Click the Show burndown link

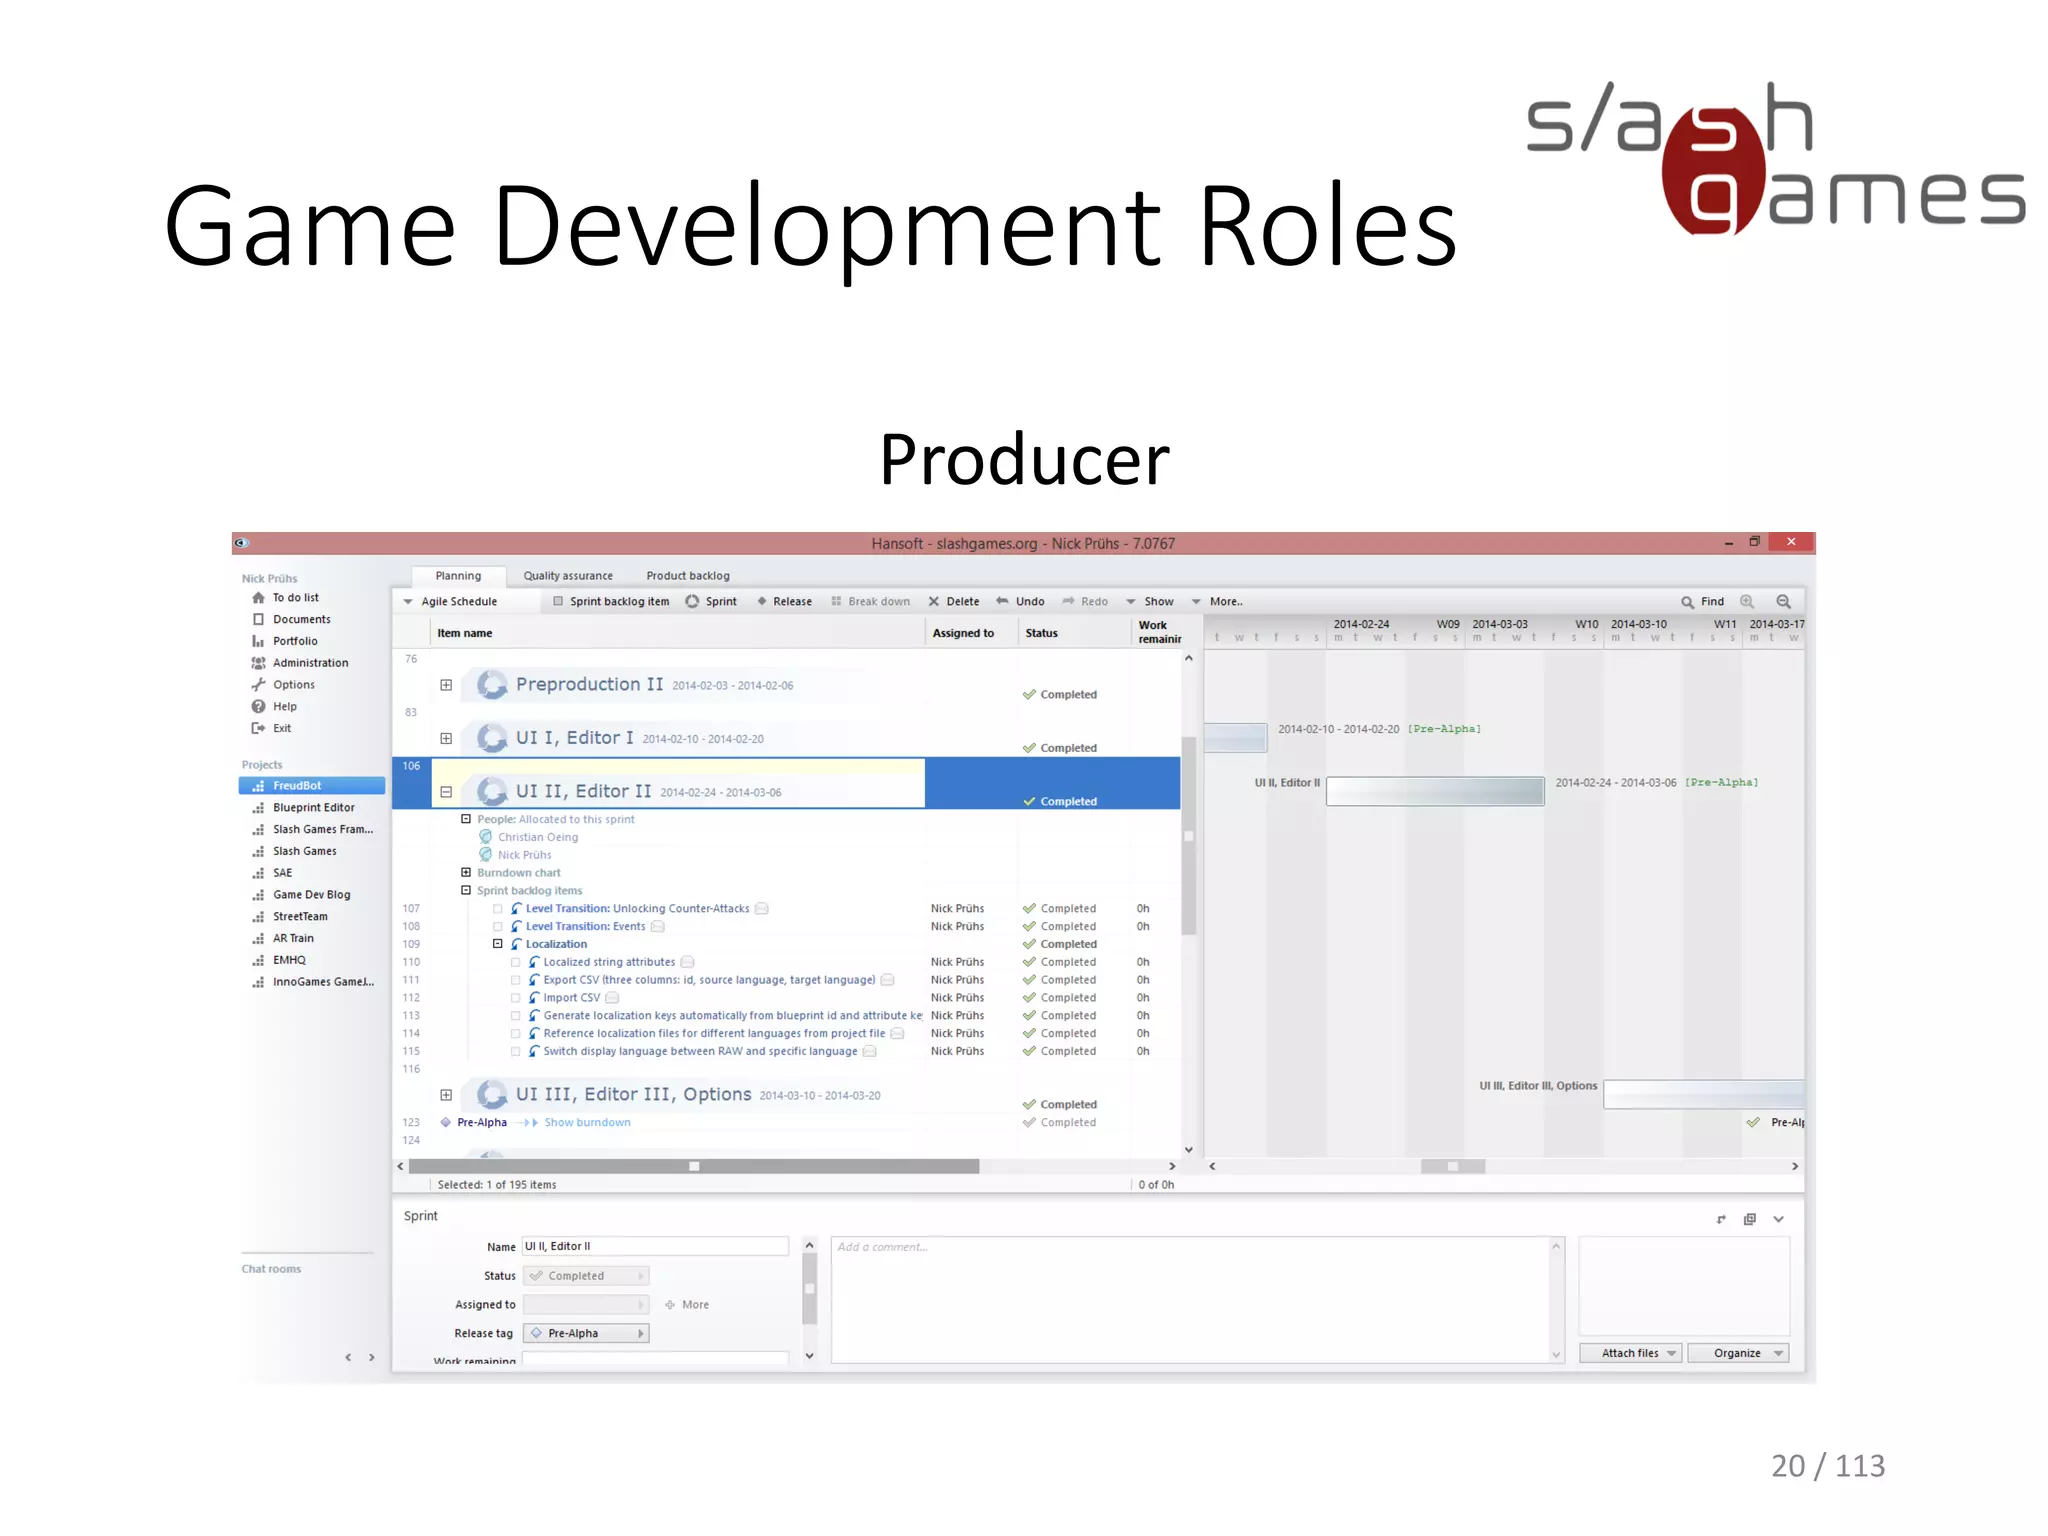tap(587, 1123)
